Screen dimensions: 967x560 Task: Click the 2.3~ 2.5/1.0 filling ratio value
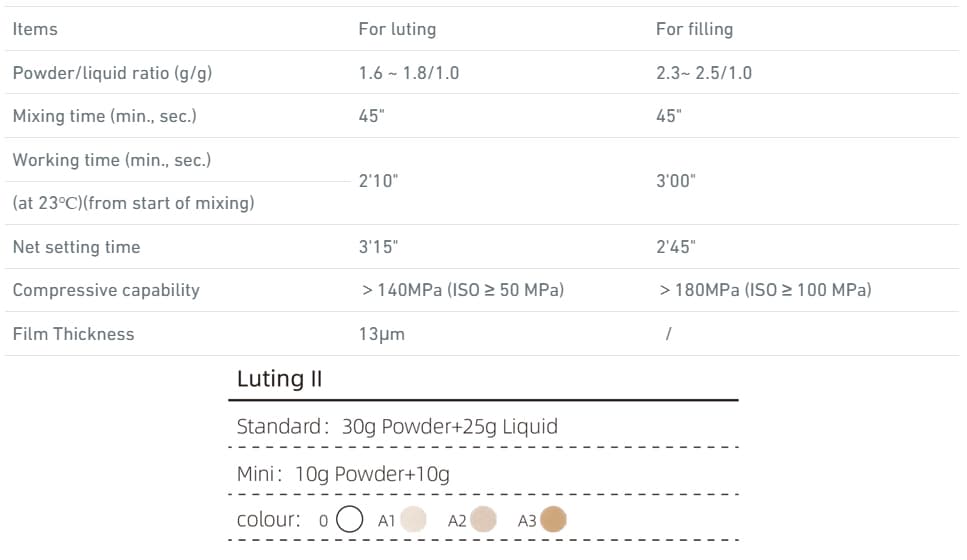point(704,73)
